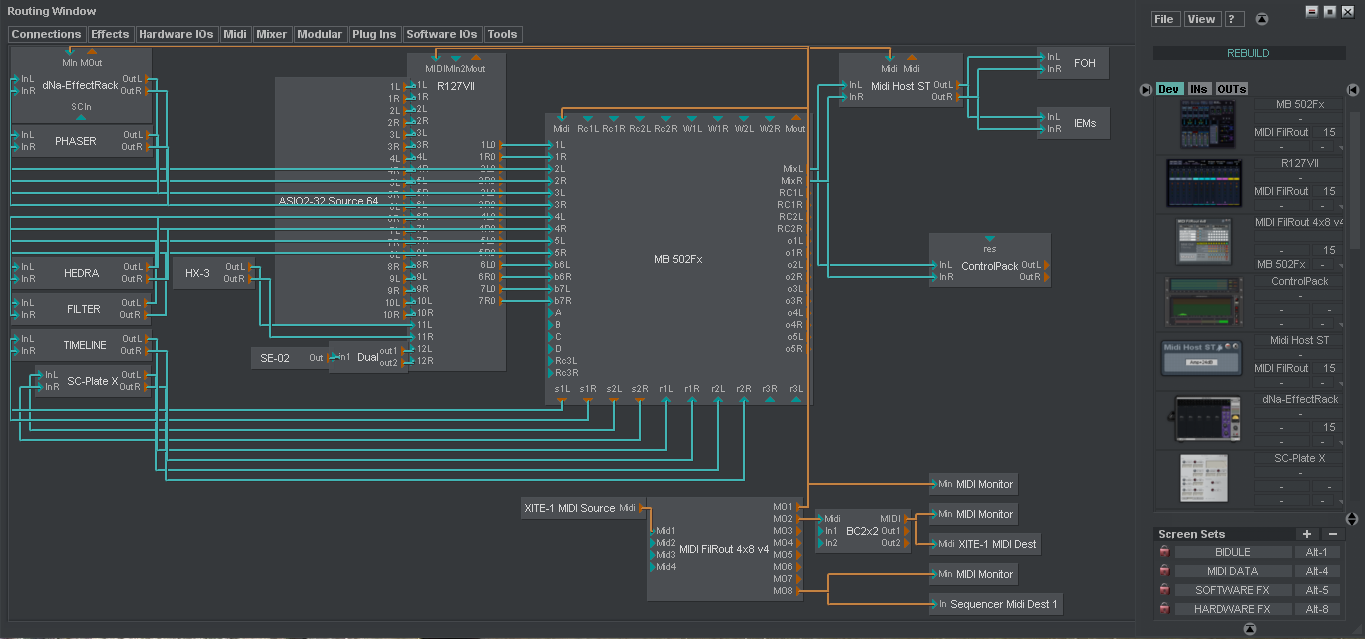Viewport: 1365px width, 639px height.
Task: Select the ControlPack device image
Action: tap(1204, 300)
